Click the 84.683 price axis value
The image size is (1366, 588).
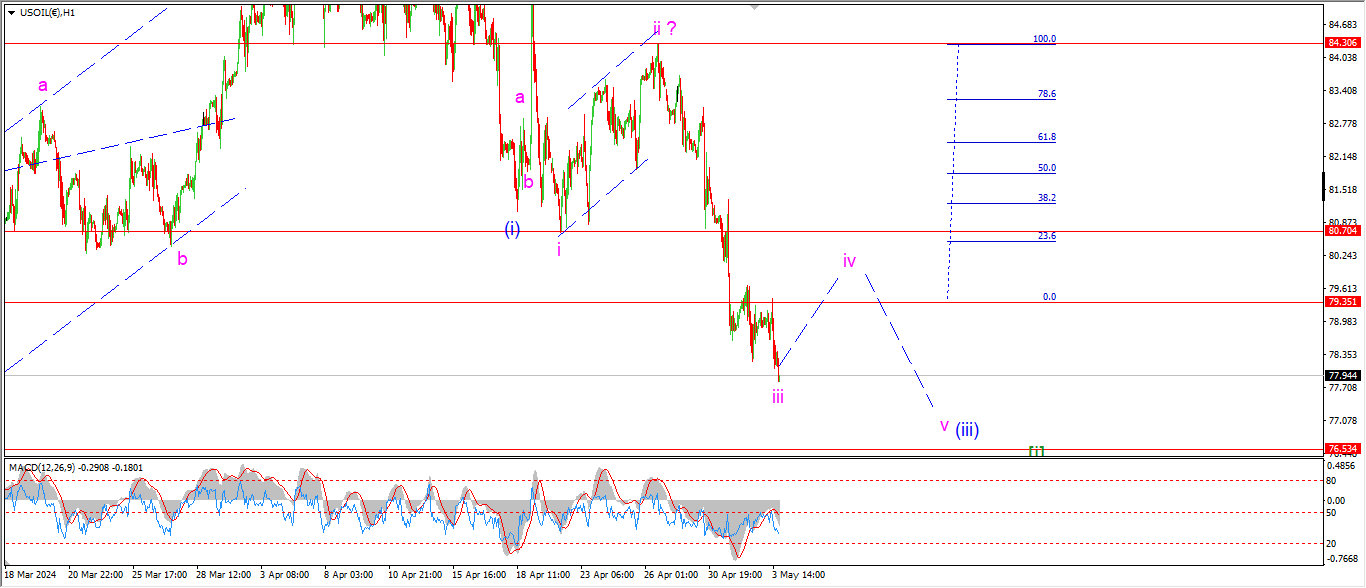[x=1344, y=24]
